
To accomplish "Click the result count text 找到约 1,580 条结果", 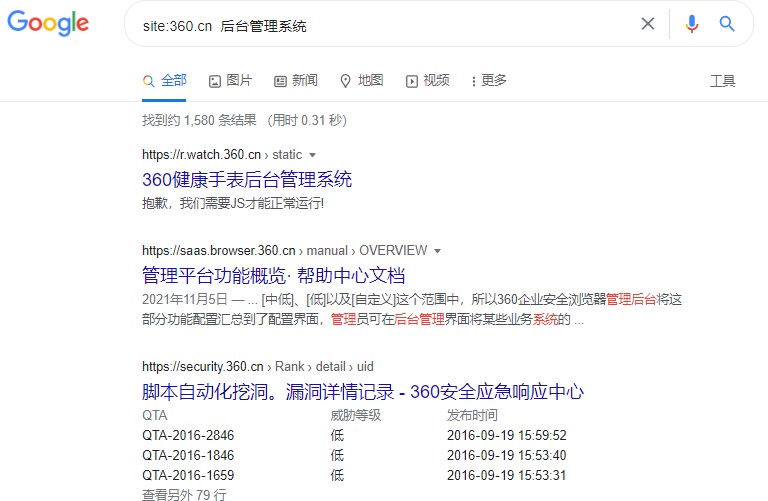I will click(199, 120).
